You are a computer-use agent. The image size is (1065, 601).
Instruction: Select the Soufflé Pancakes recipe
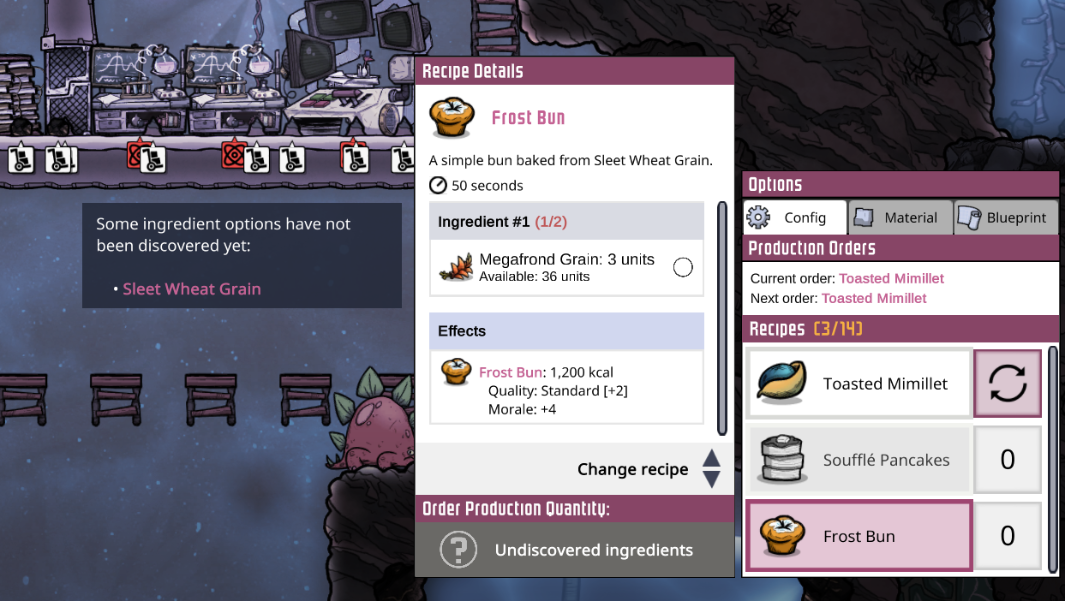tap(859, 460)
